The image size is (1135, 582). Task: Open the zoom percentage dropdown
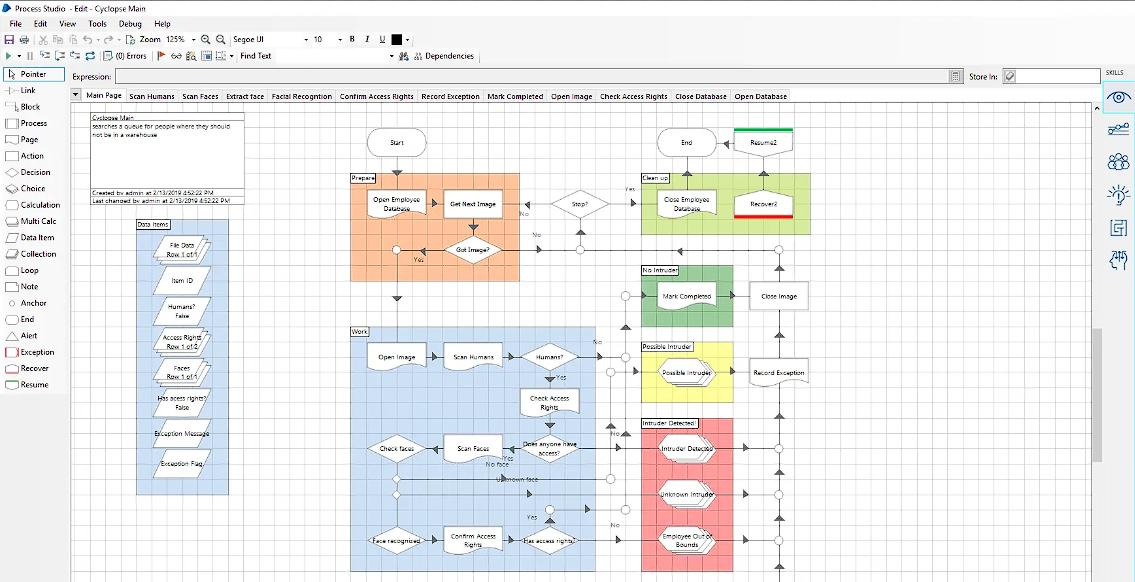click(193, 40)
